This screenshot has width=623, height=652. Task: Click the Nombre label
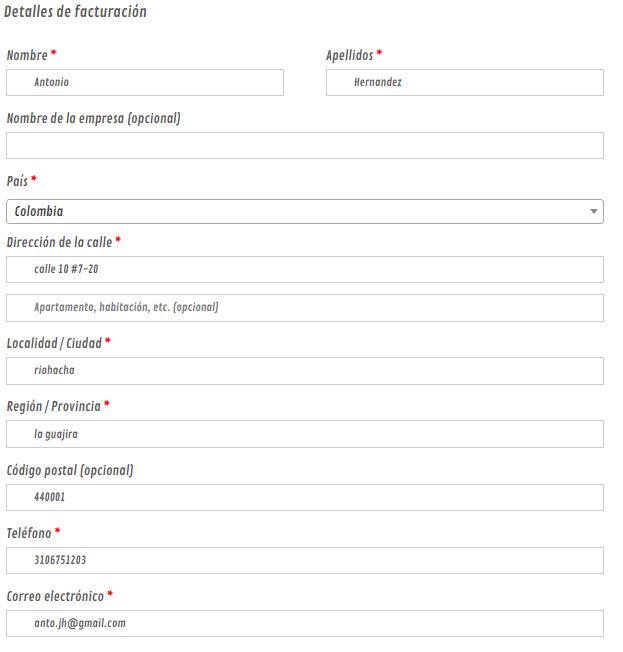coord(27,55)
